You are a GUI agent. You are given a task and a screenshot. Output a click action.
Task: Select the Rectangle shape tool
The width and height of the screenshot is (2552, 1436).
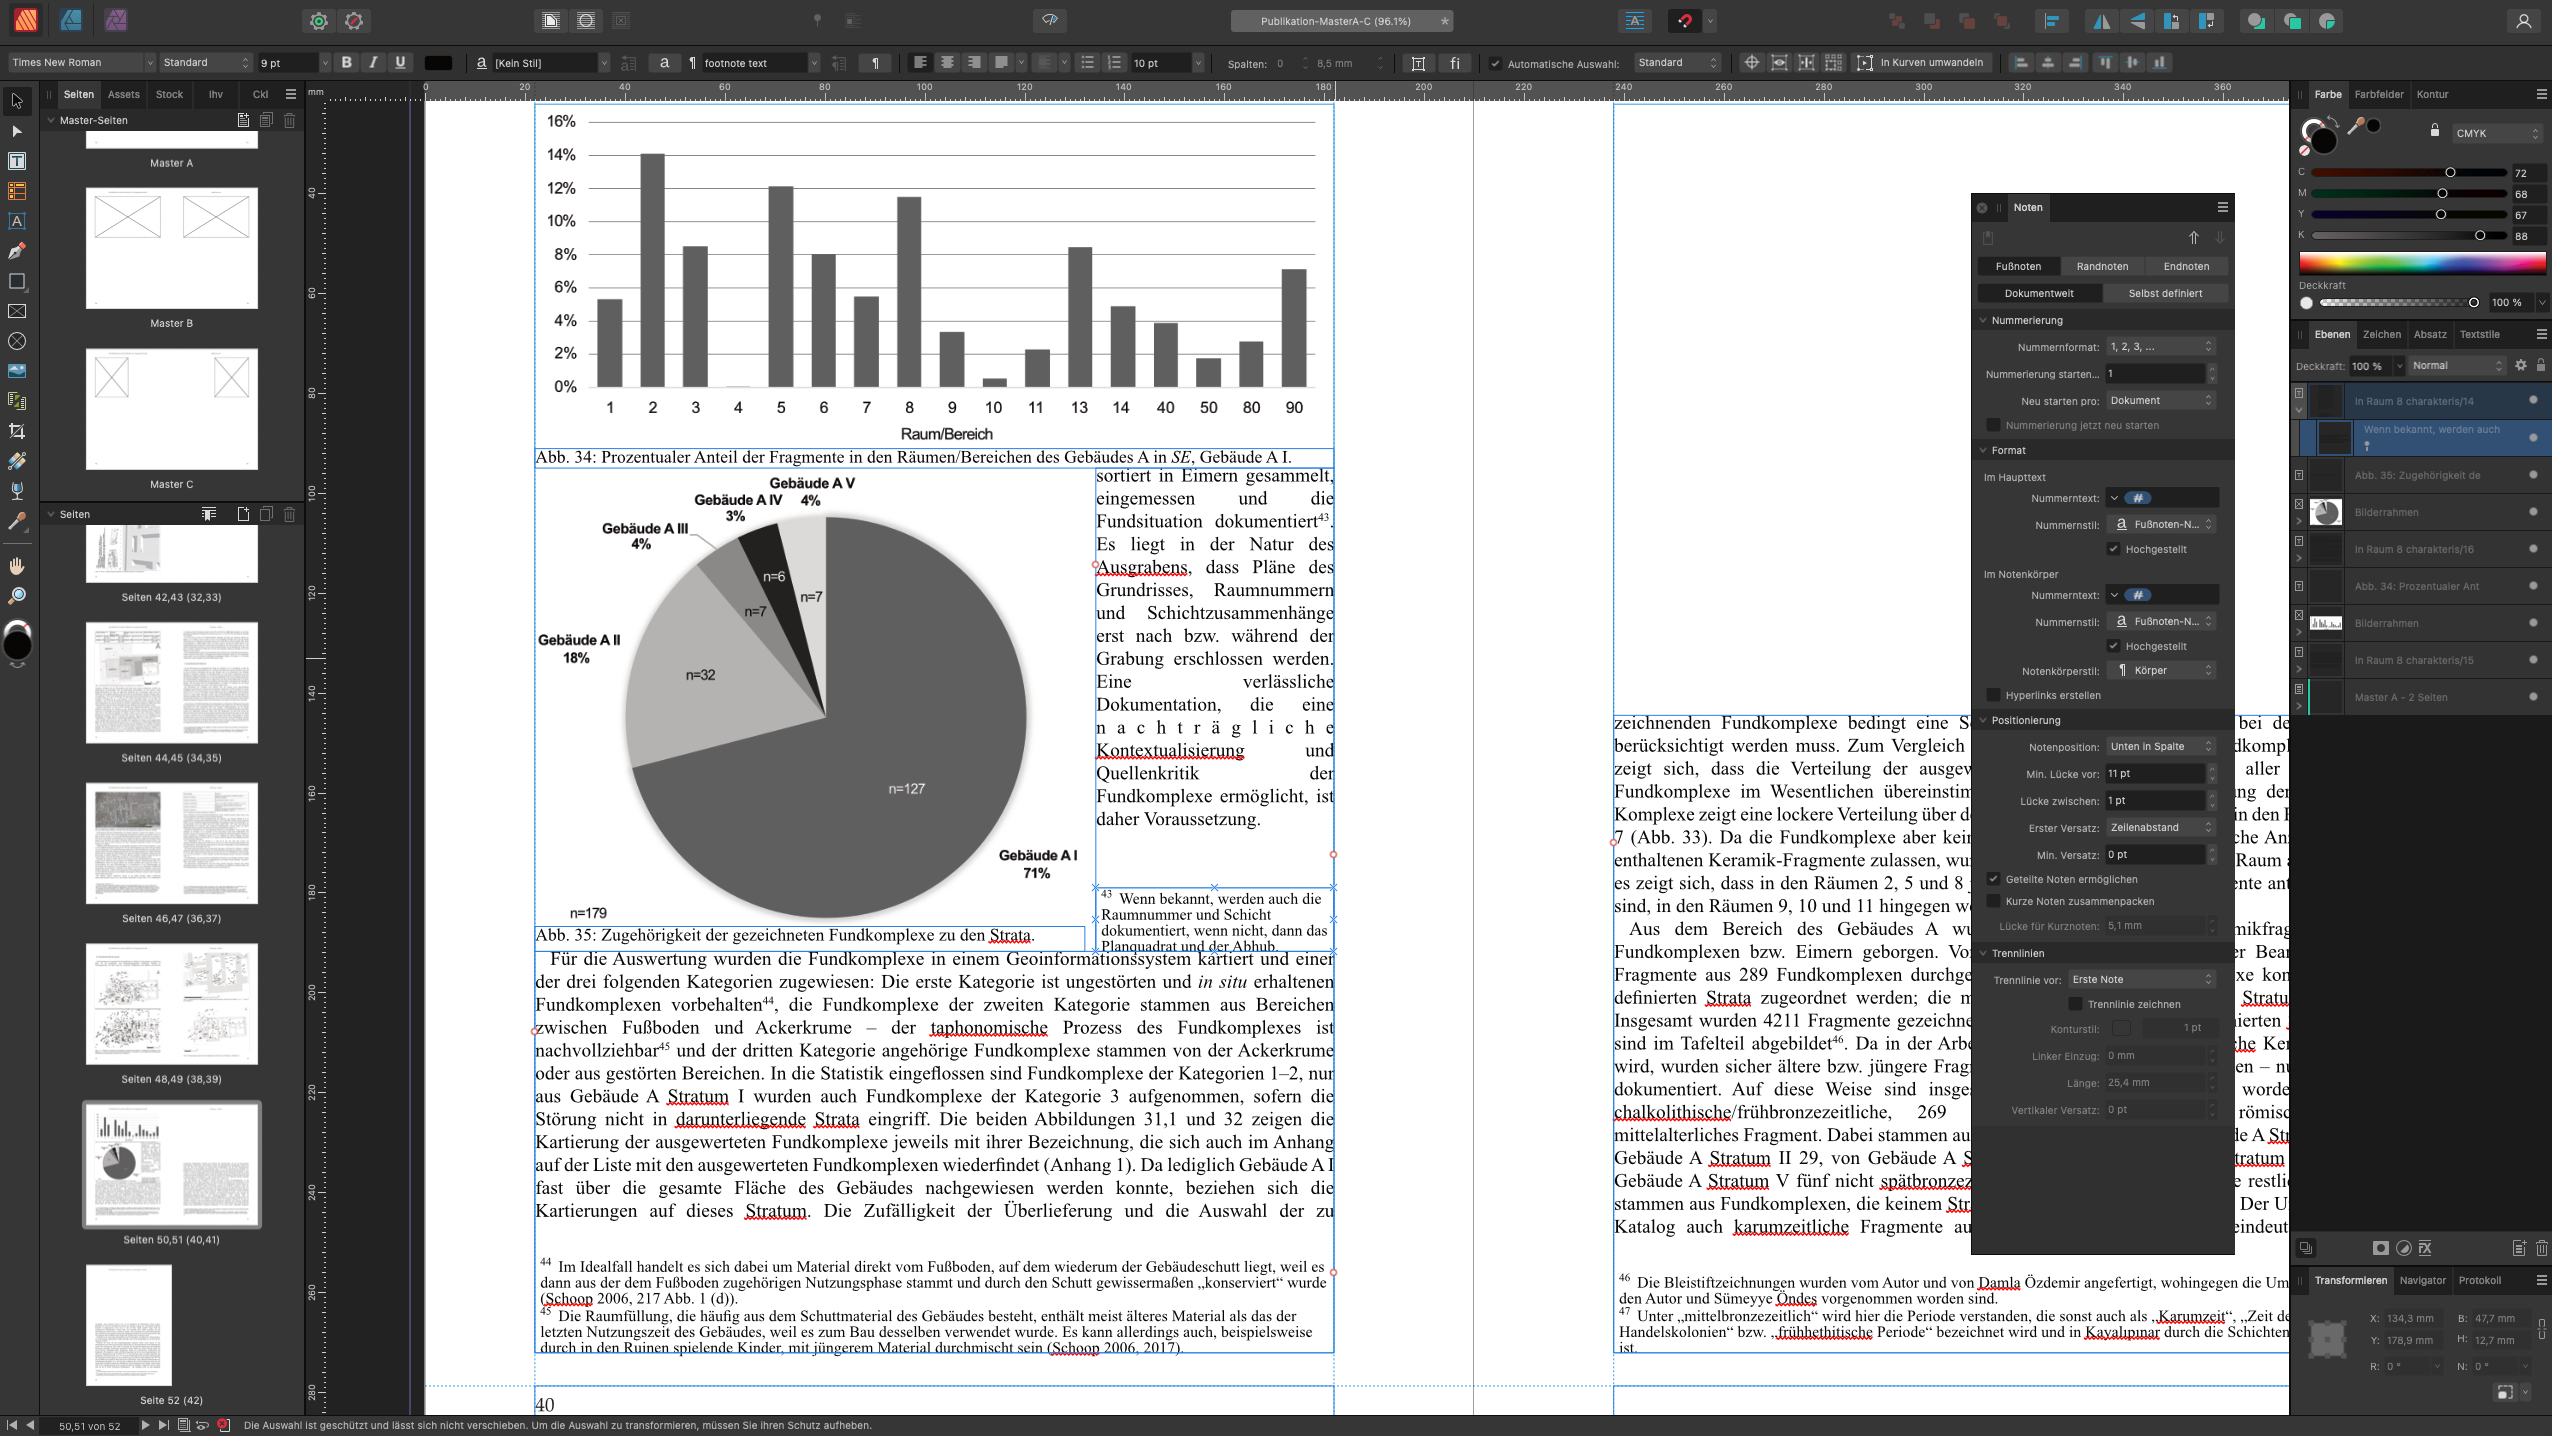[17, 281]
